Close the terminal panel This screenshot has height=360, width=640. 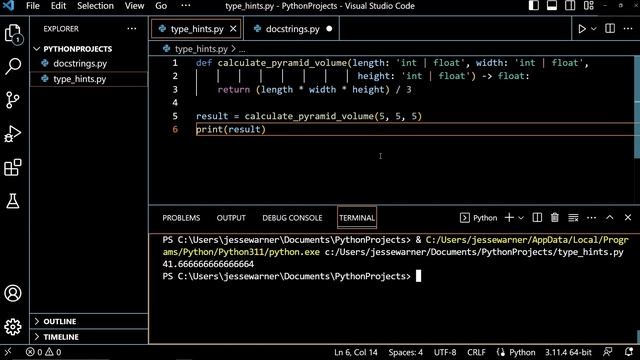pos(628,218)
